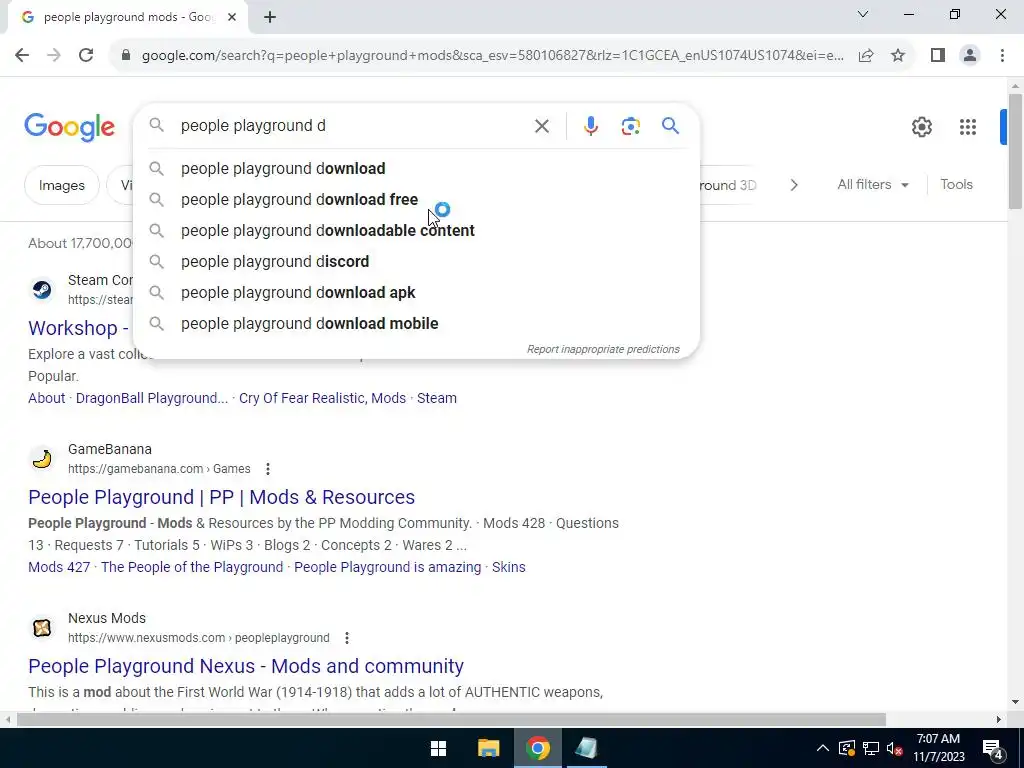
Task: Switch to people playground mods tab
Action: pos(128,18)
